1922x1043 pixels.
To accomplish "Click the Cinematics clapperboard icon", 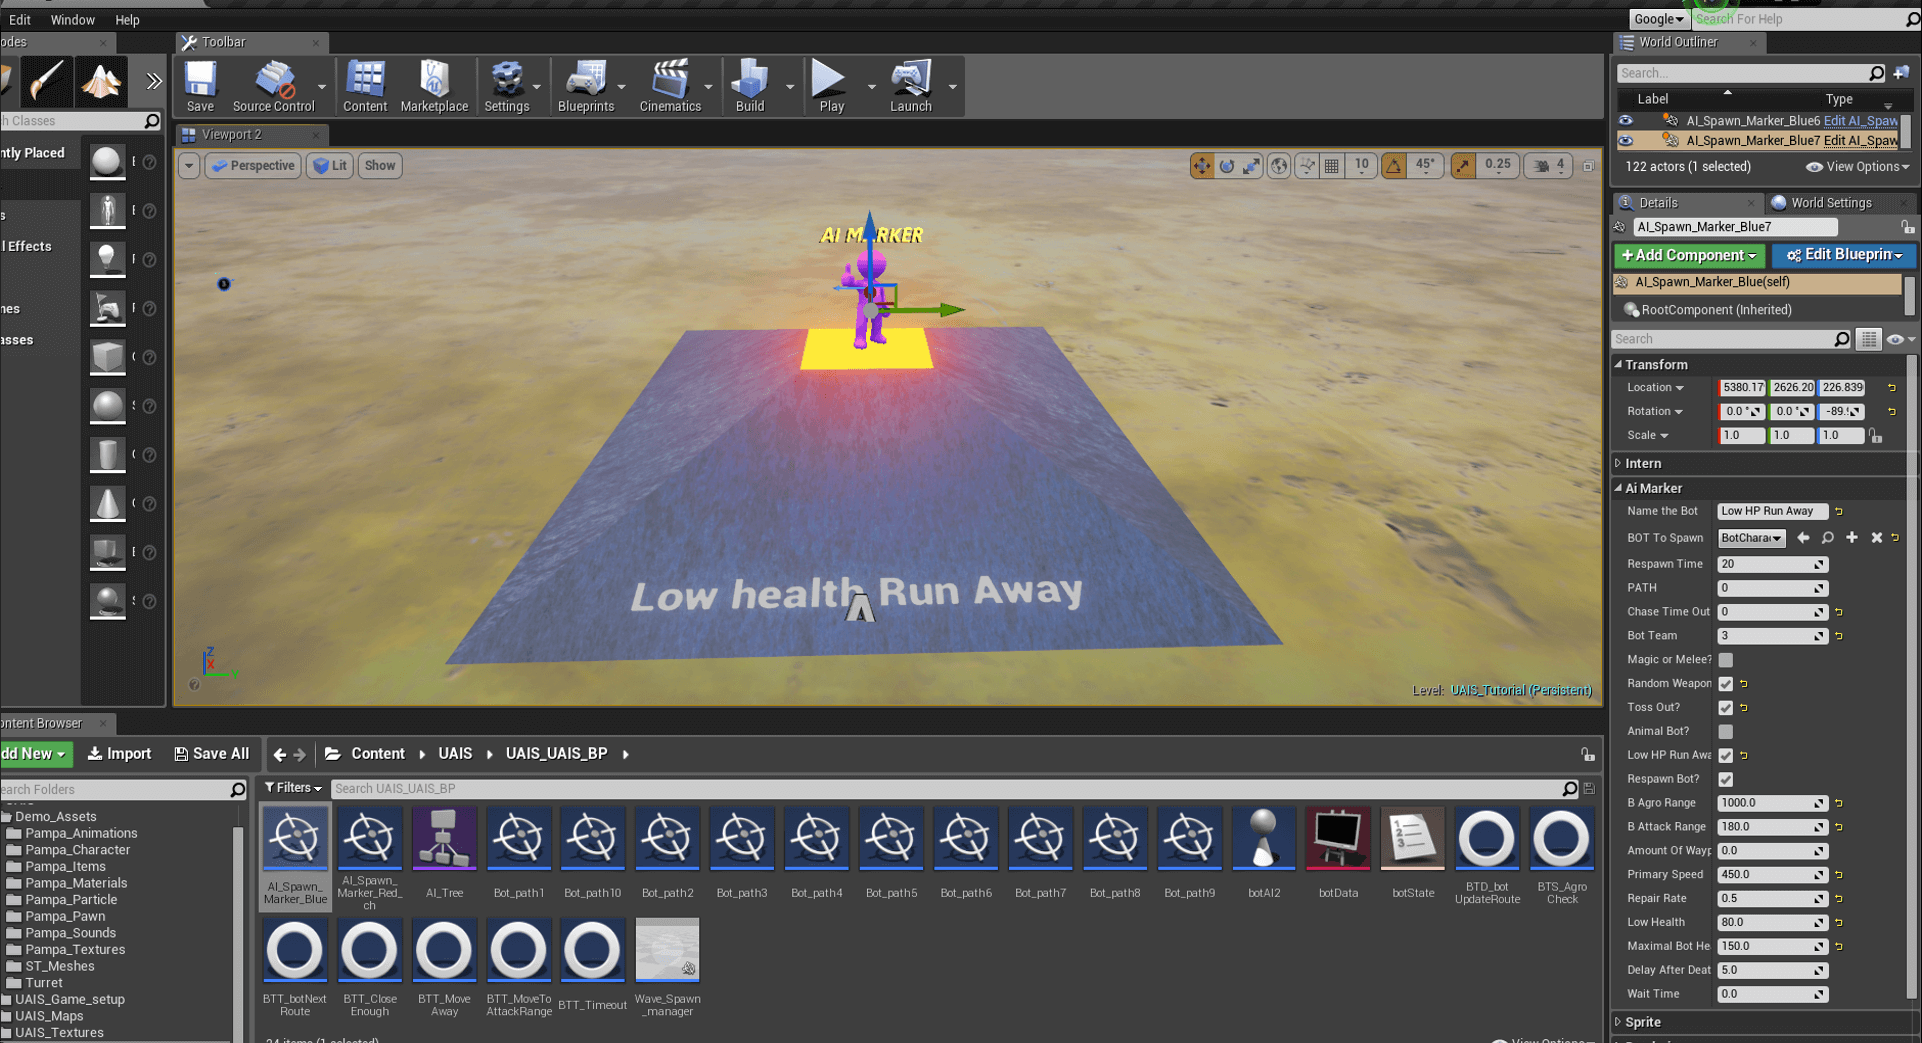I will [670, 86].
